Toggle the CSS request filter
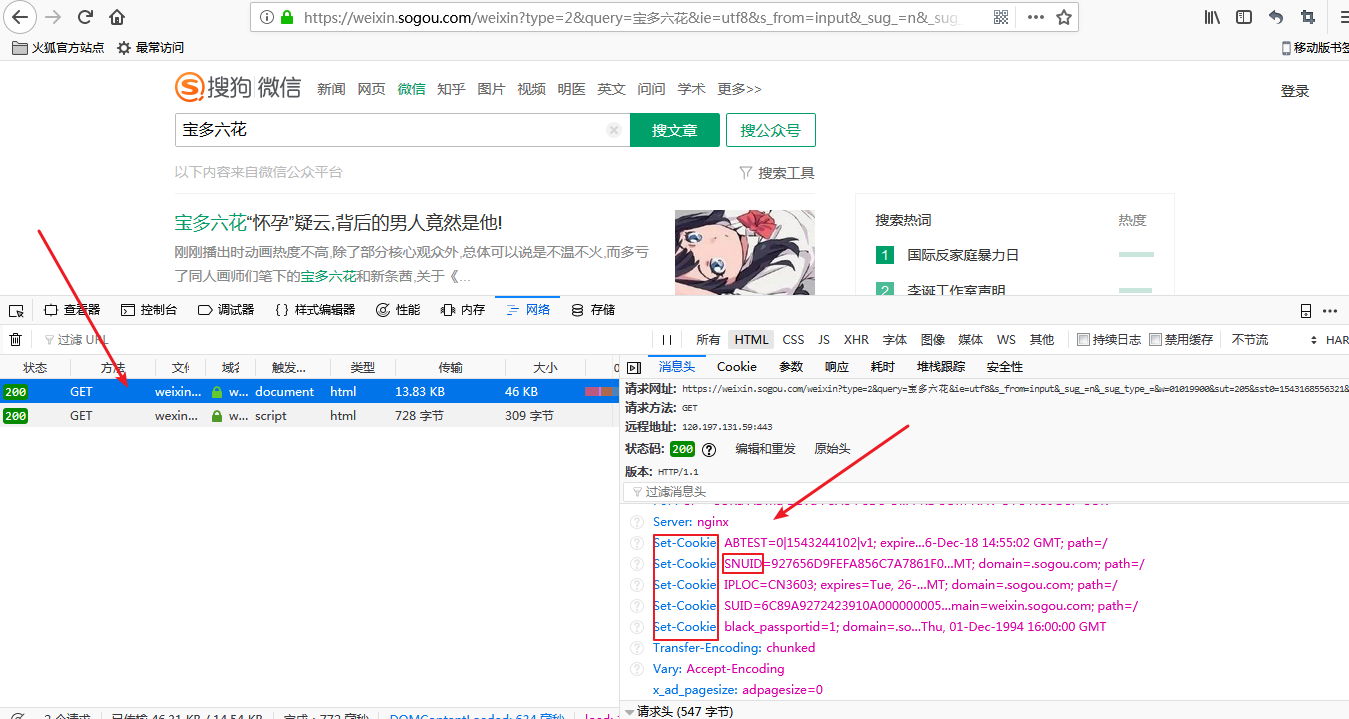Image resolution: width=1349 pixels, height=719 pixels. tap(793, 340)
